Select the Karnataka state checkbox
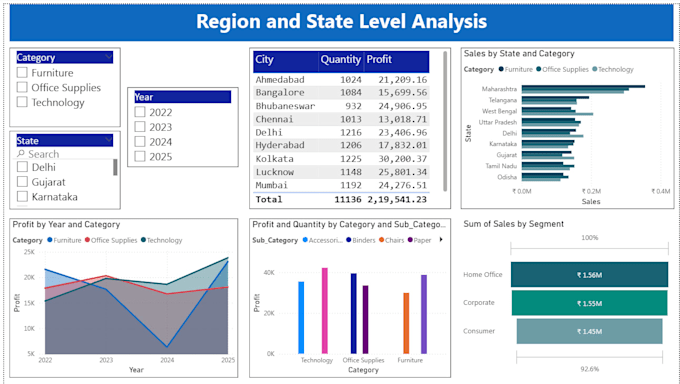This screenshot has height=384, width=680. pos(22,196)
